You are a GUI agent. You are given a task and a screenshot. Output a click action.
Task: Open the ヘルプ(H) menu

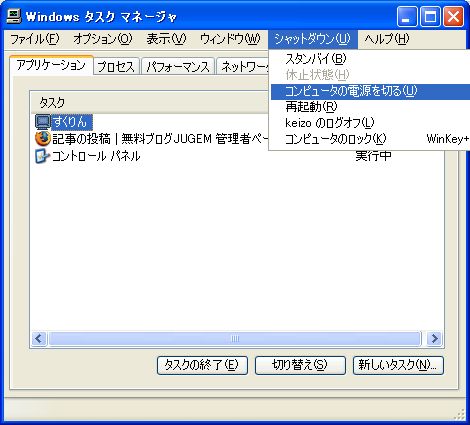click(386, 39)
